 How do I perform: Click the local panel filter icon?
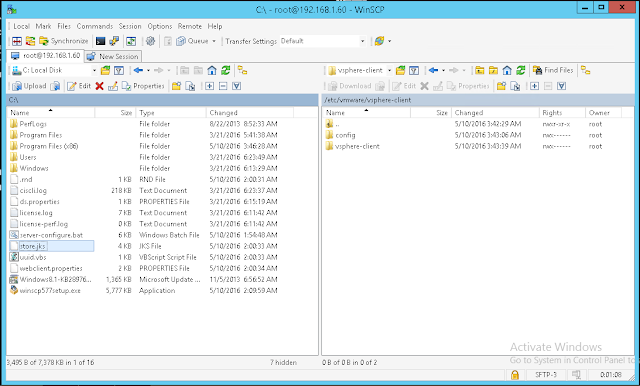[x=119, y=71]
